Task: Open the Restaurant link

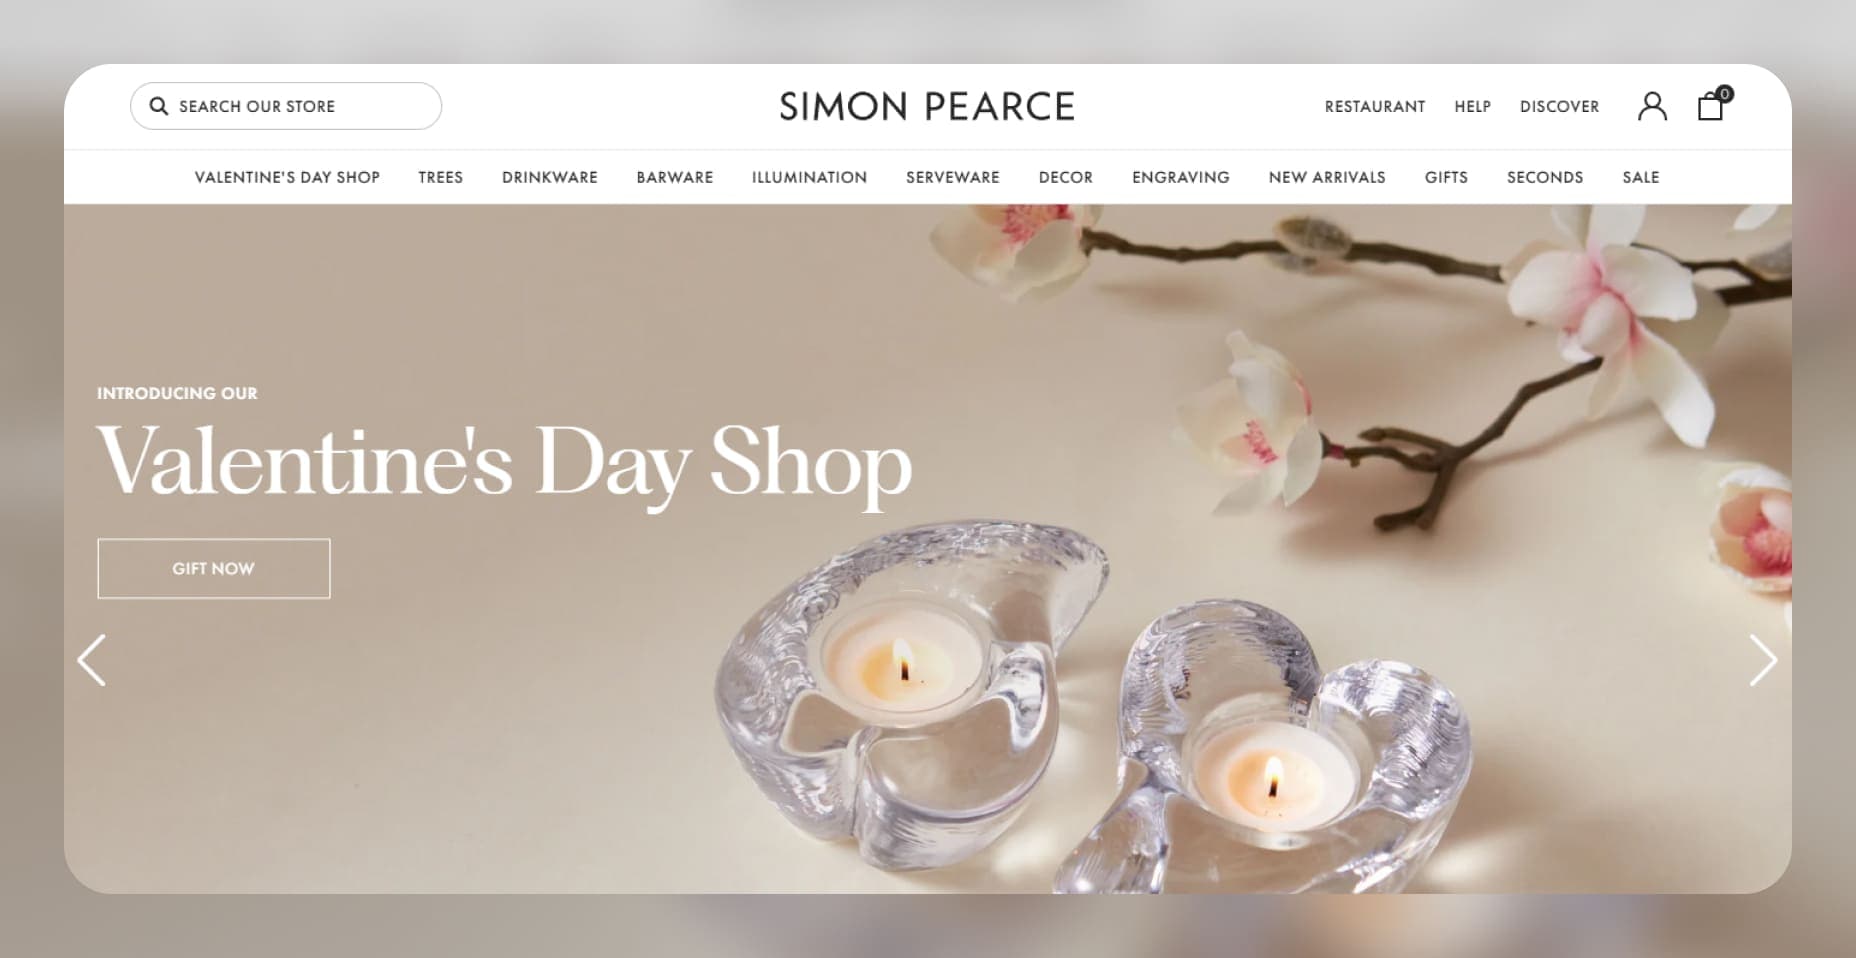Action: click(1375, 106)
